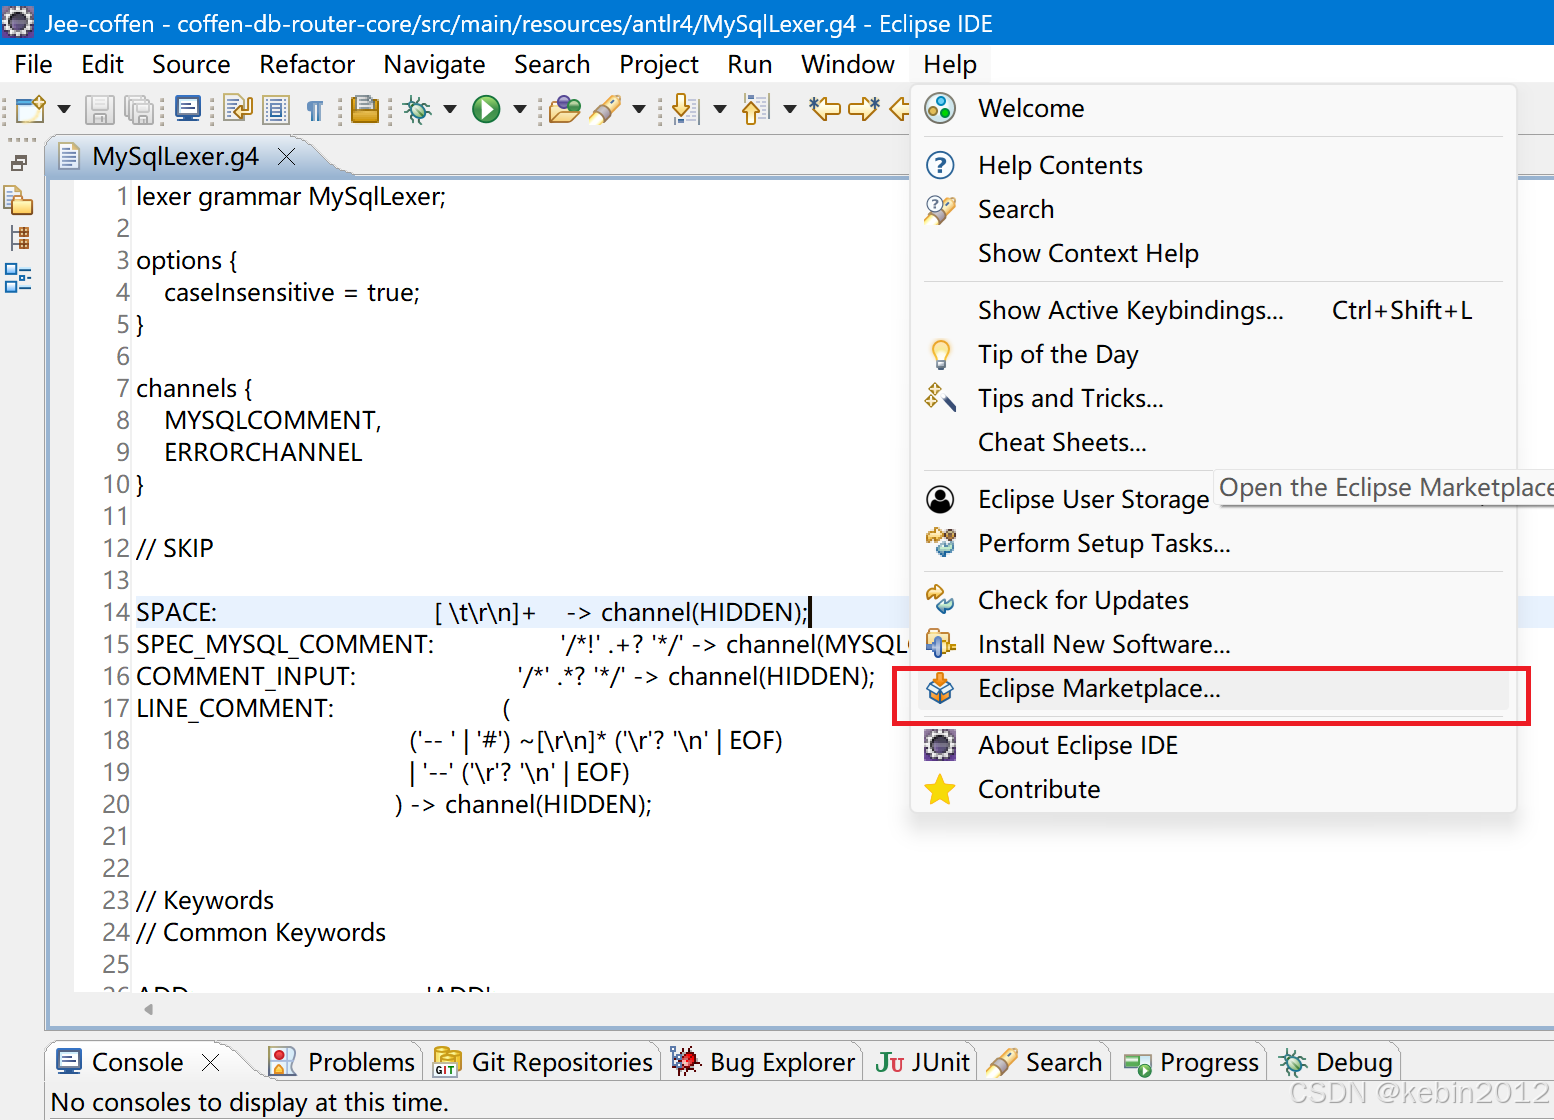
Task: Click Contribute star entry
Action: (1213, 789)
